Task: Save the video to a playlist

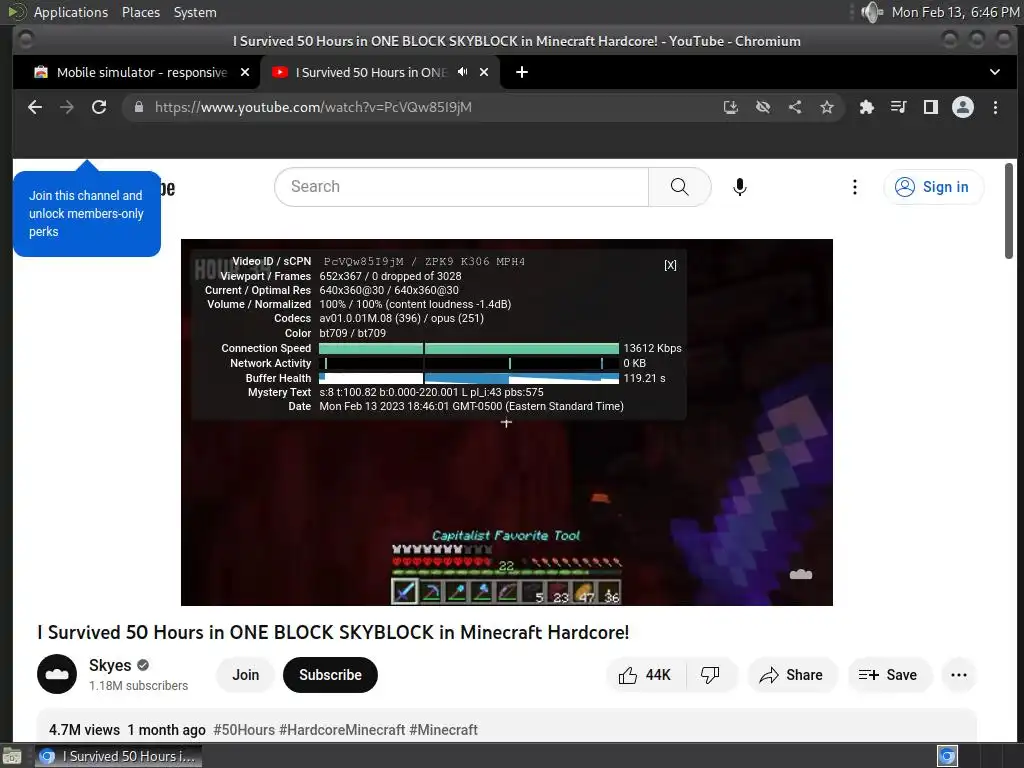Action: pyautogui.click(x=888, y=675)
